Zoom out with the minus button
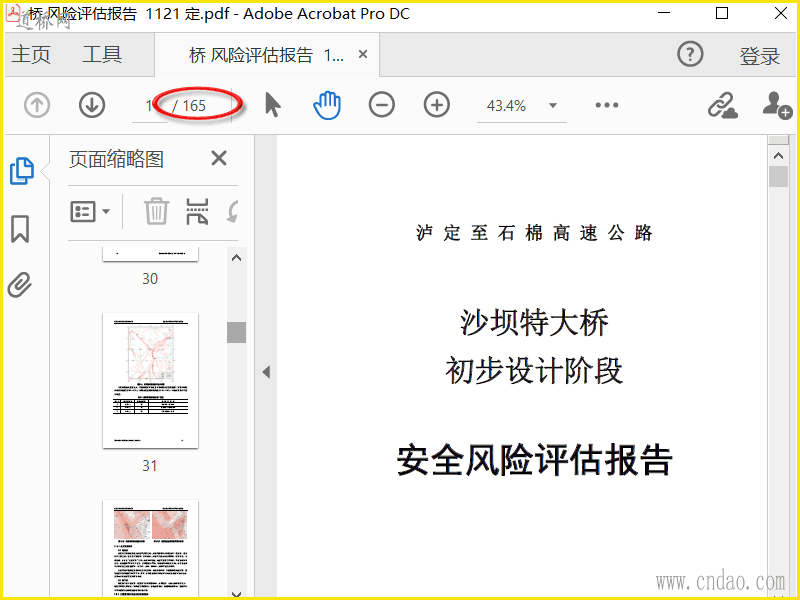Image resolution: width=800 pixels, height=600 pixels. pos(382,105)
